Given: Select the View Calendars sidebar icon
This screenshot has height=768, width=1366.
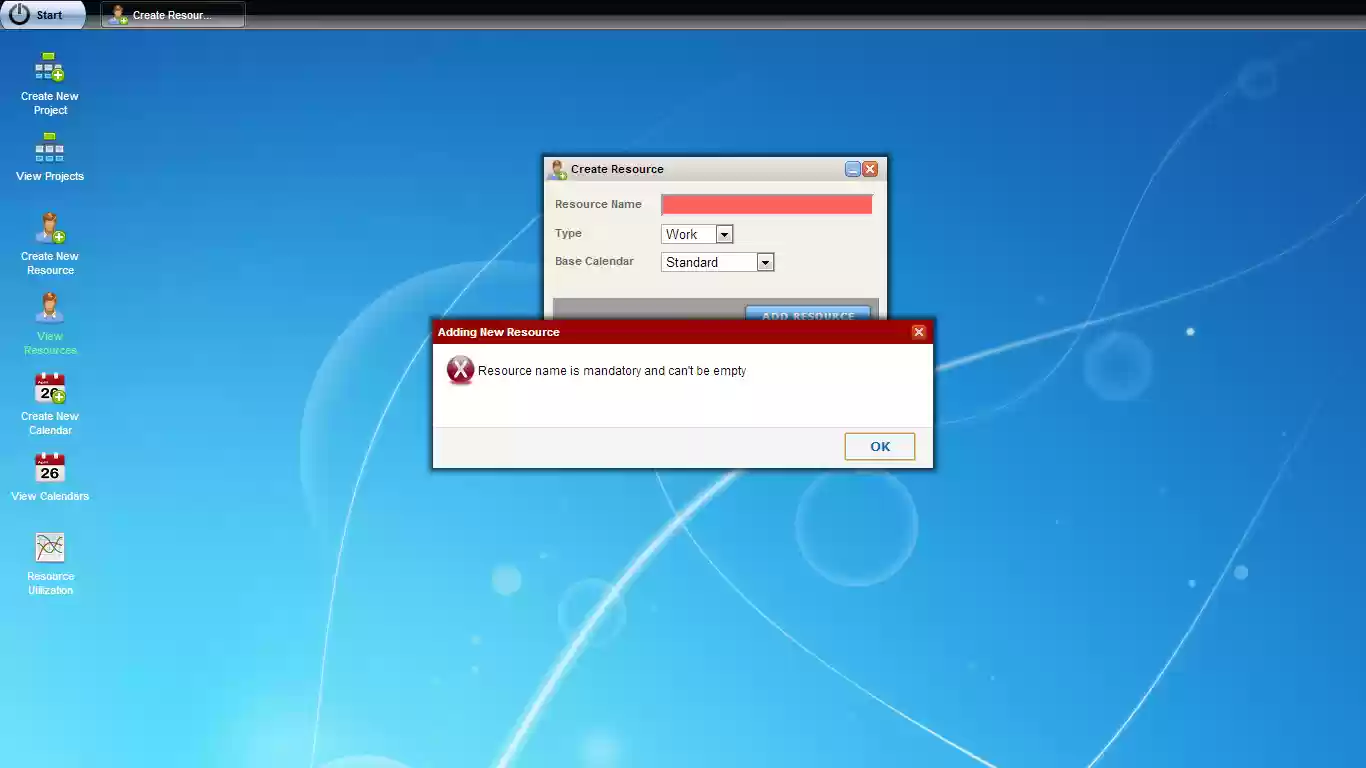Looking at the screenshot, I should [48, 468].
